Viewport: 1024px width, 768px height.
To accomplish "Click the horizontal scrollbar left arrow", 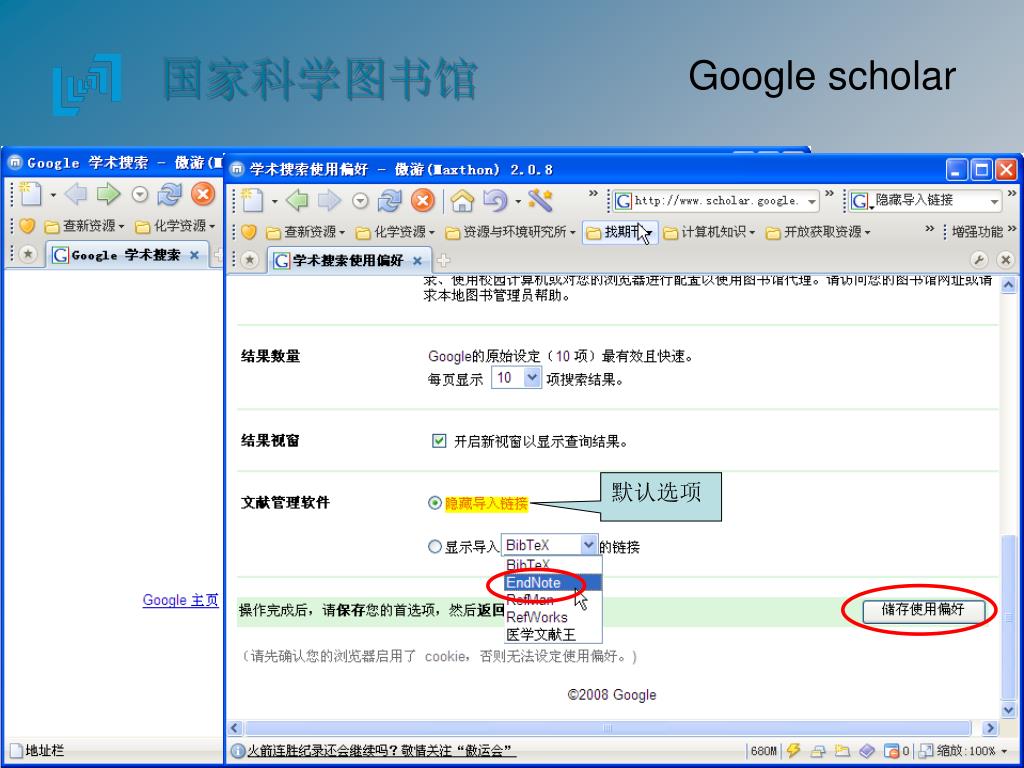I will click(235, 728).
